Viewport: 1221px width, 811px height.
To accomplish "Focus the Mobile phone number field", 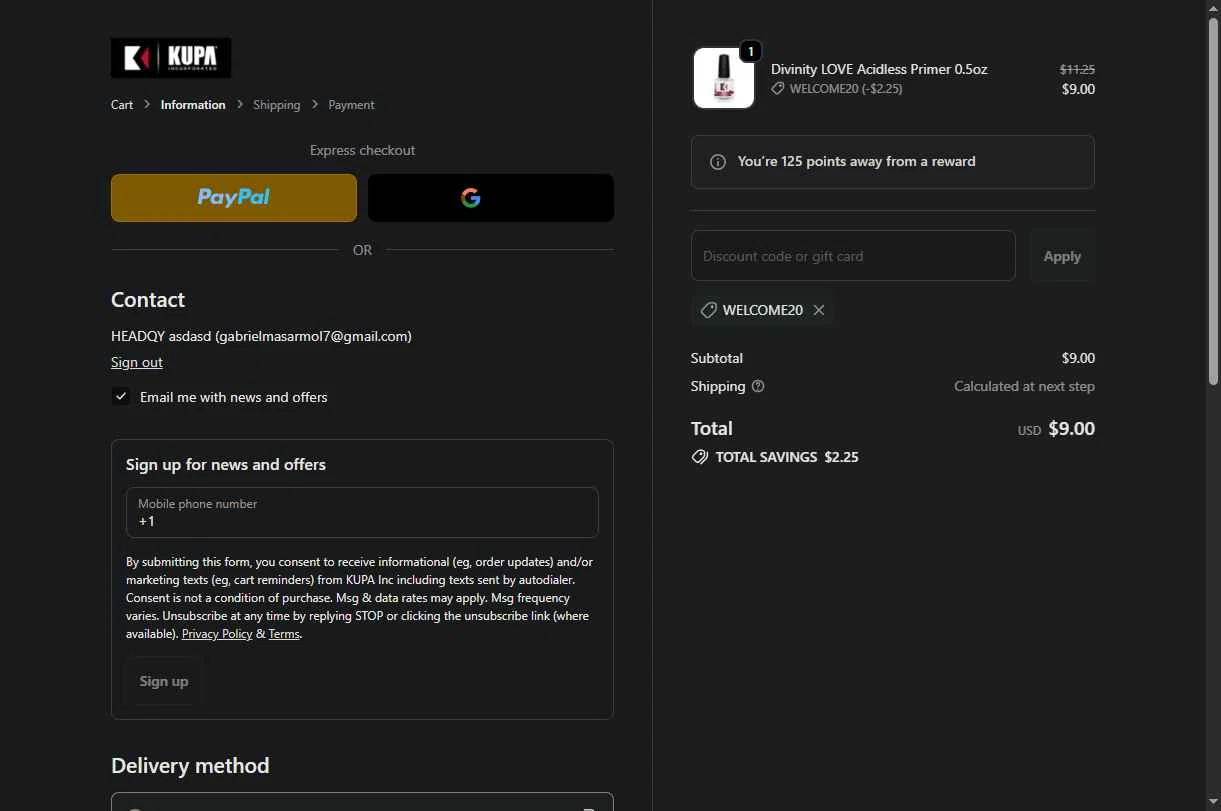I will point(362,513).
